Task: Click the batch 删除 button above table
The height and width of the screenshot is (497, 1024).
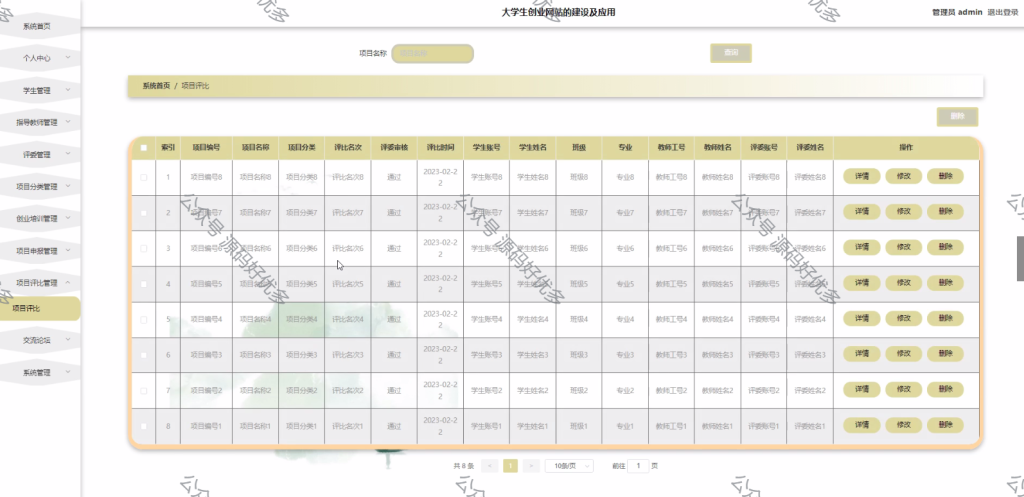Action: pos(957,117)
